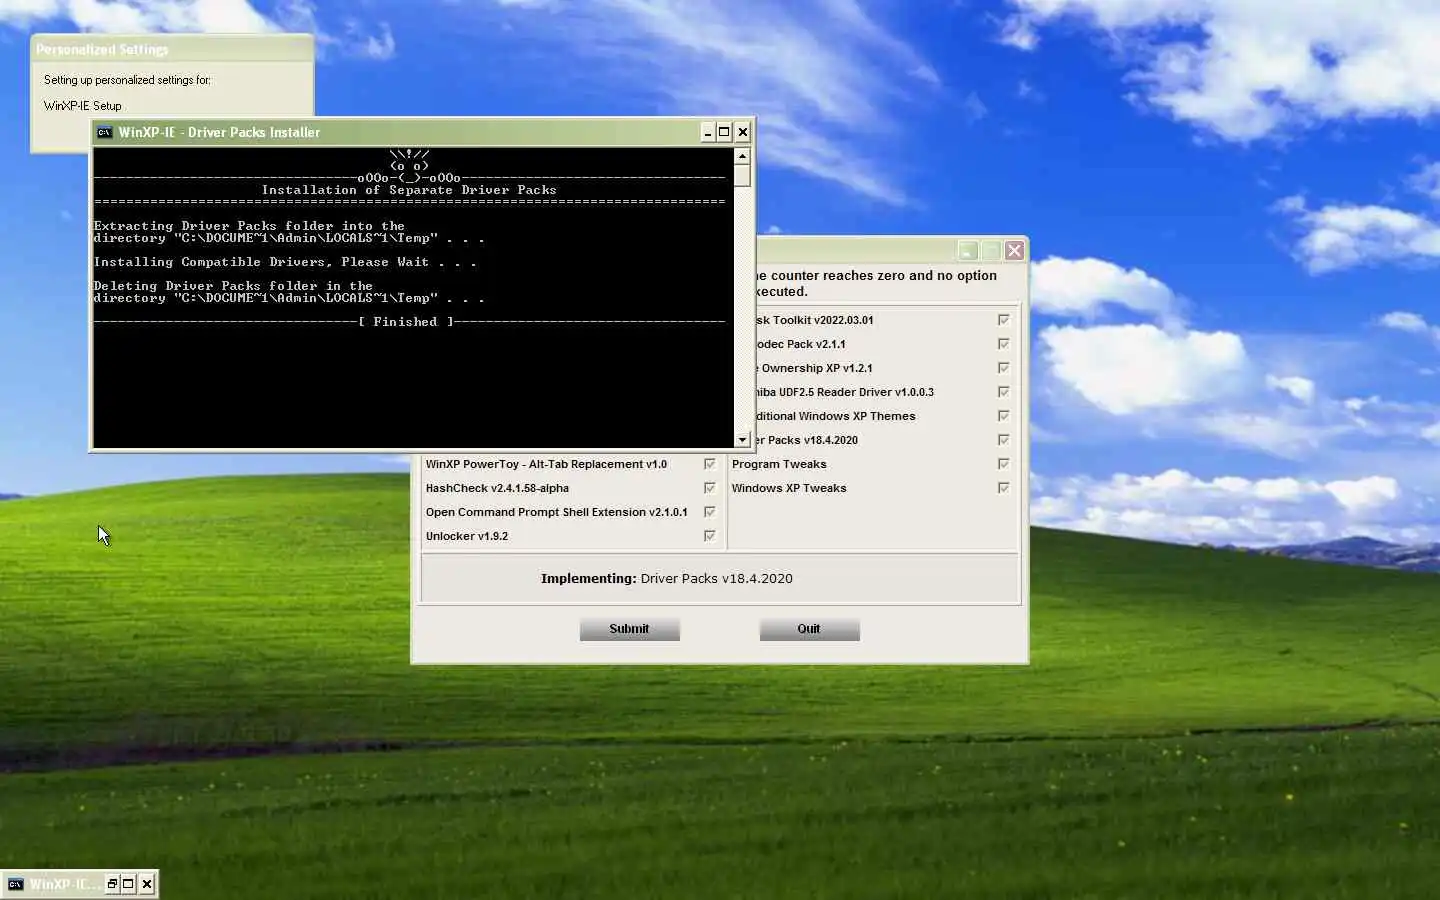This screenshot has height=900, width=1440.
Task: Maximize the minimized WinXP-IE window at bottom-left
Action: (x=129, y=884)
